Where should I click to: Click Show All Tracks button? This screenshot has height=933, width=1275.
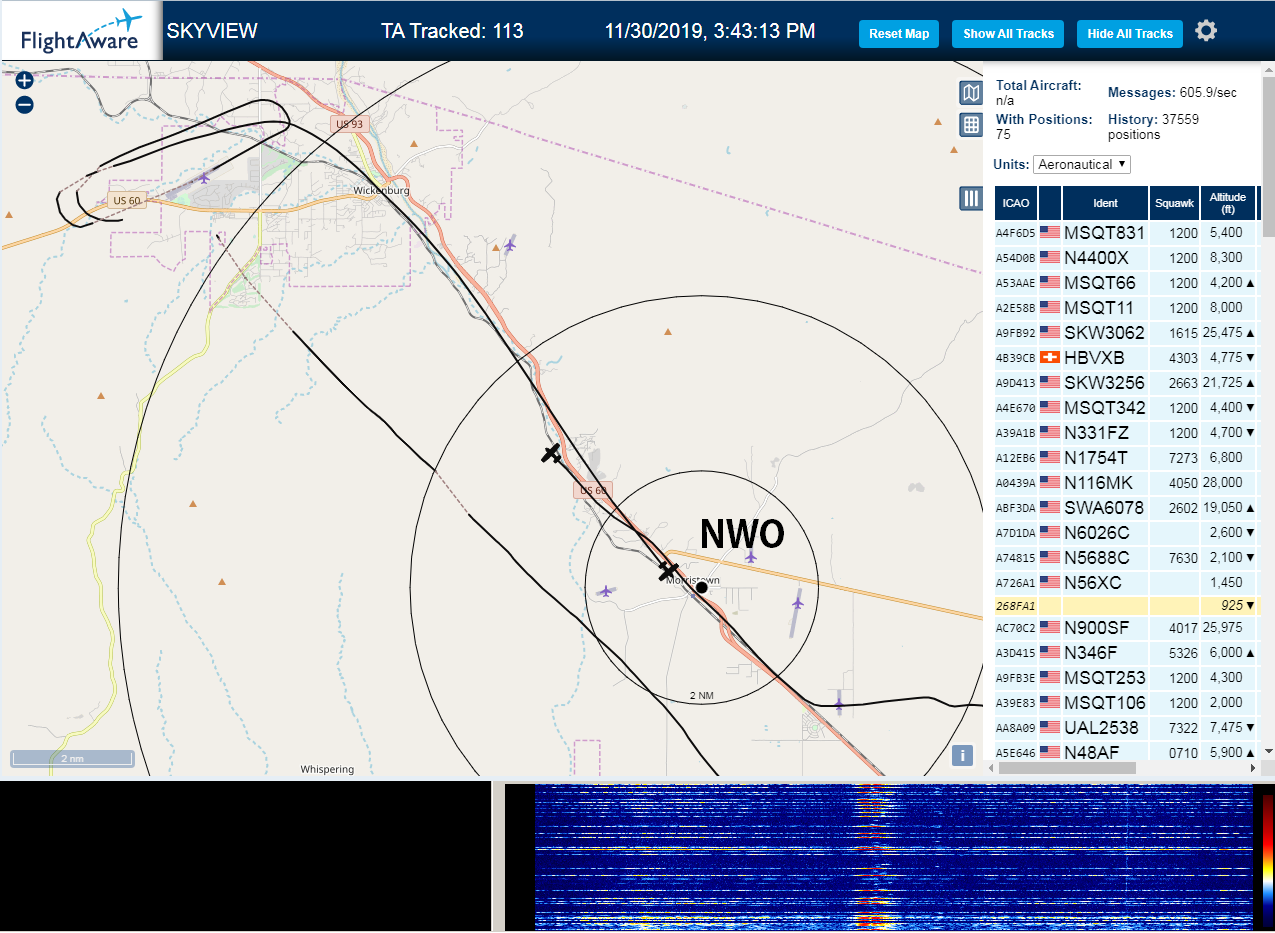pos(1008,34)
